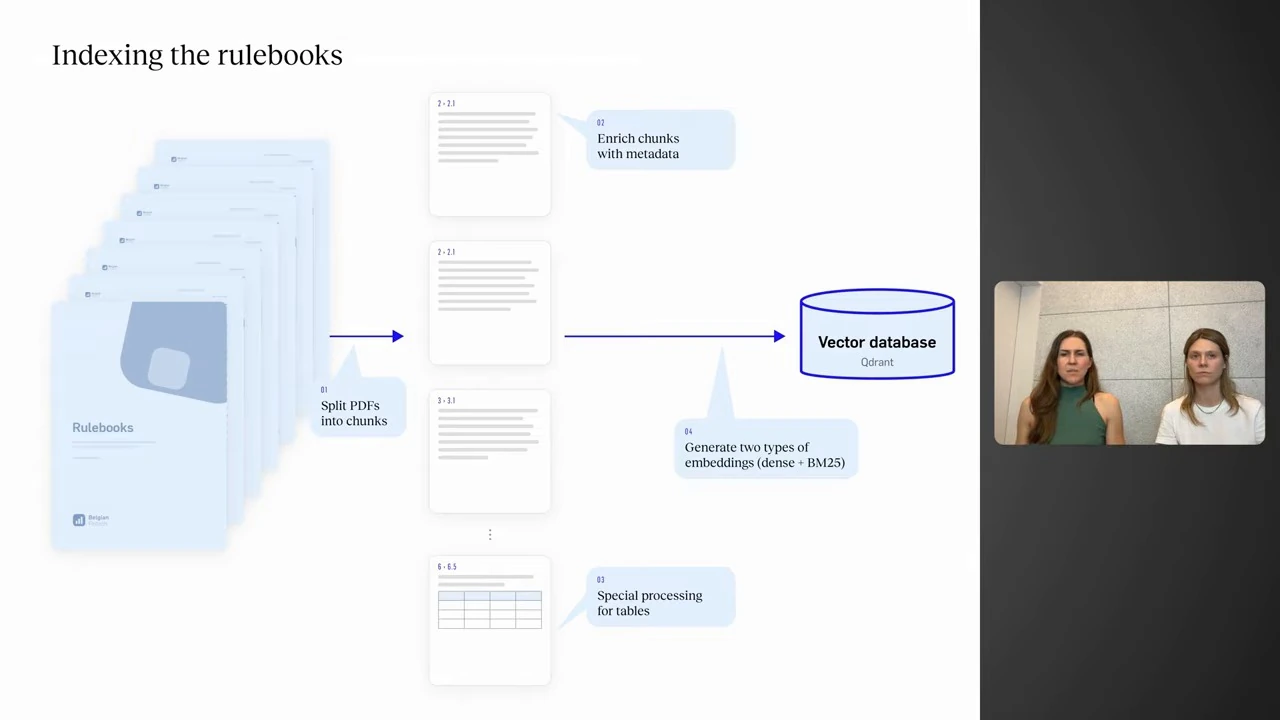
Task: Select the second chunk page labeled 2 > 2.1
Action: 490,303
